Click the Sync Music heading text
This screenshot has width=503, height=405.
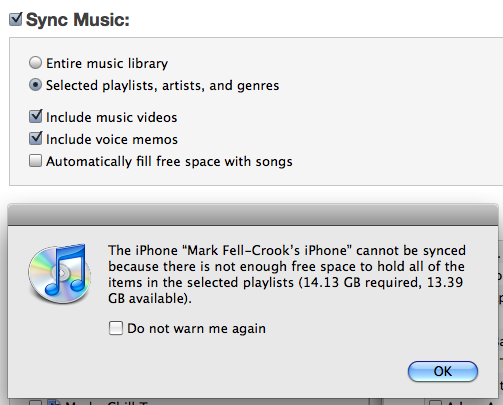tap(78, 20)
